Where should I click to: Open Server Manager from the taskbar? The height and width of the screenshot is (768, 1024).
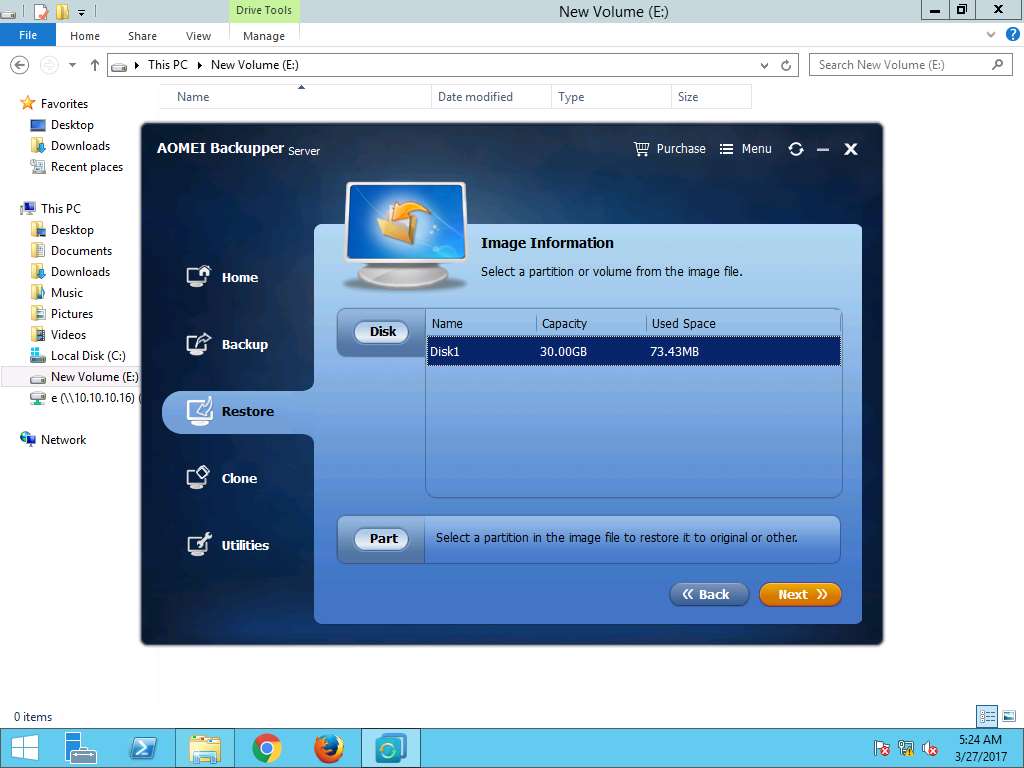(x=80, y=748)
